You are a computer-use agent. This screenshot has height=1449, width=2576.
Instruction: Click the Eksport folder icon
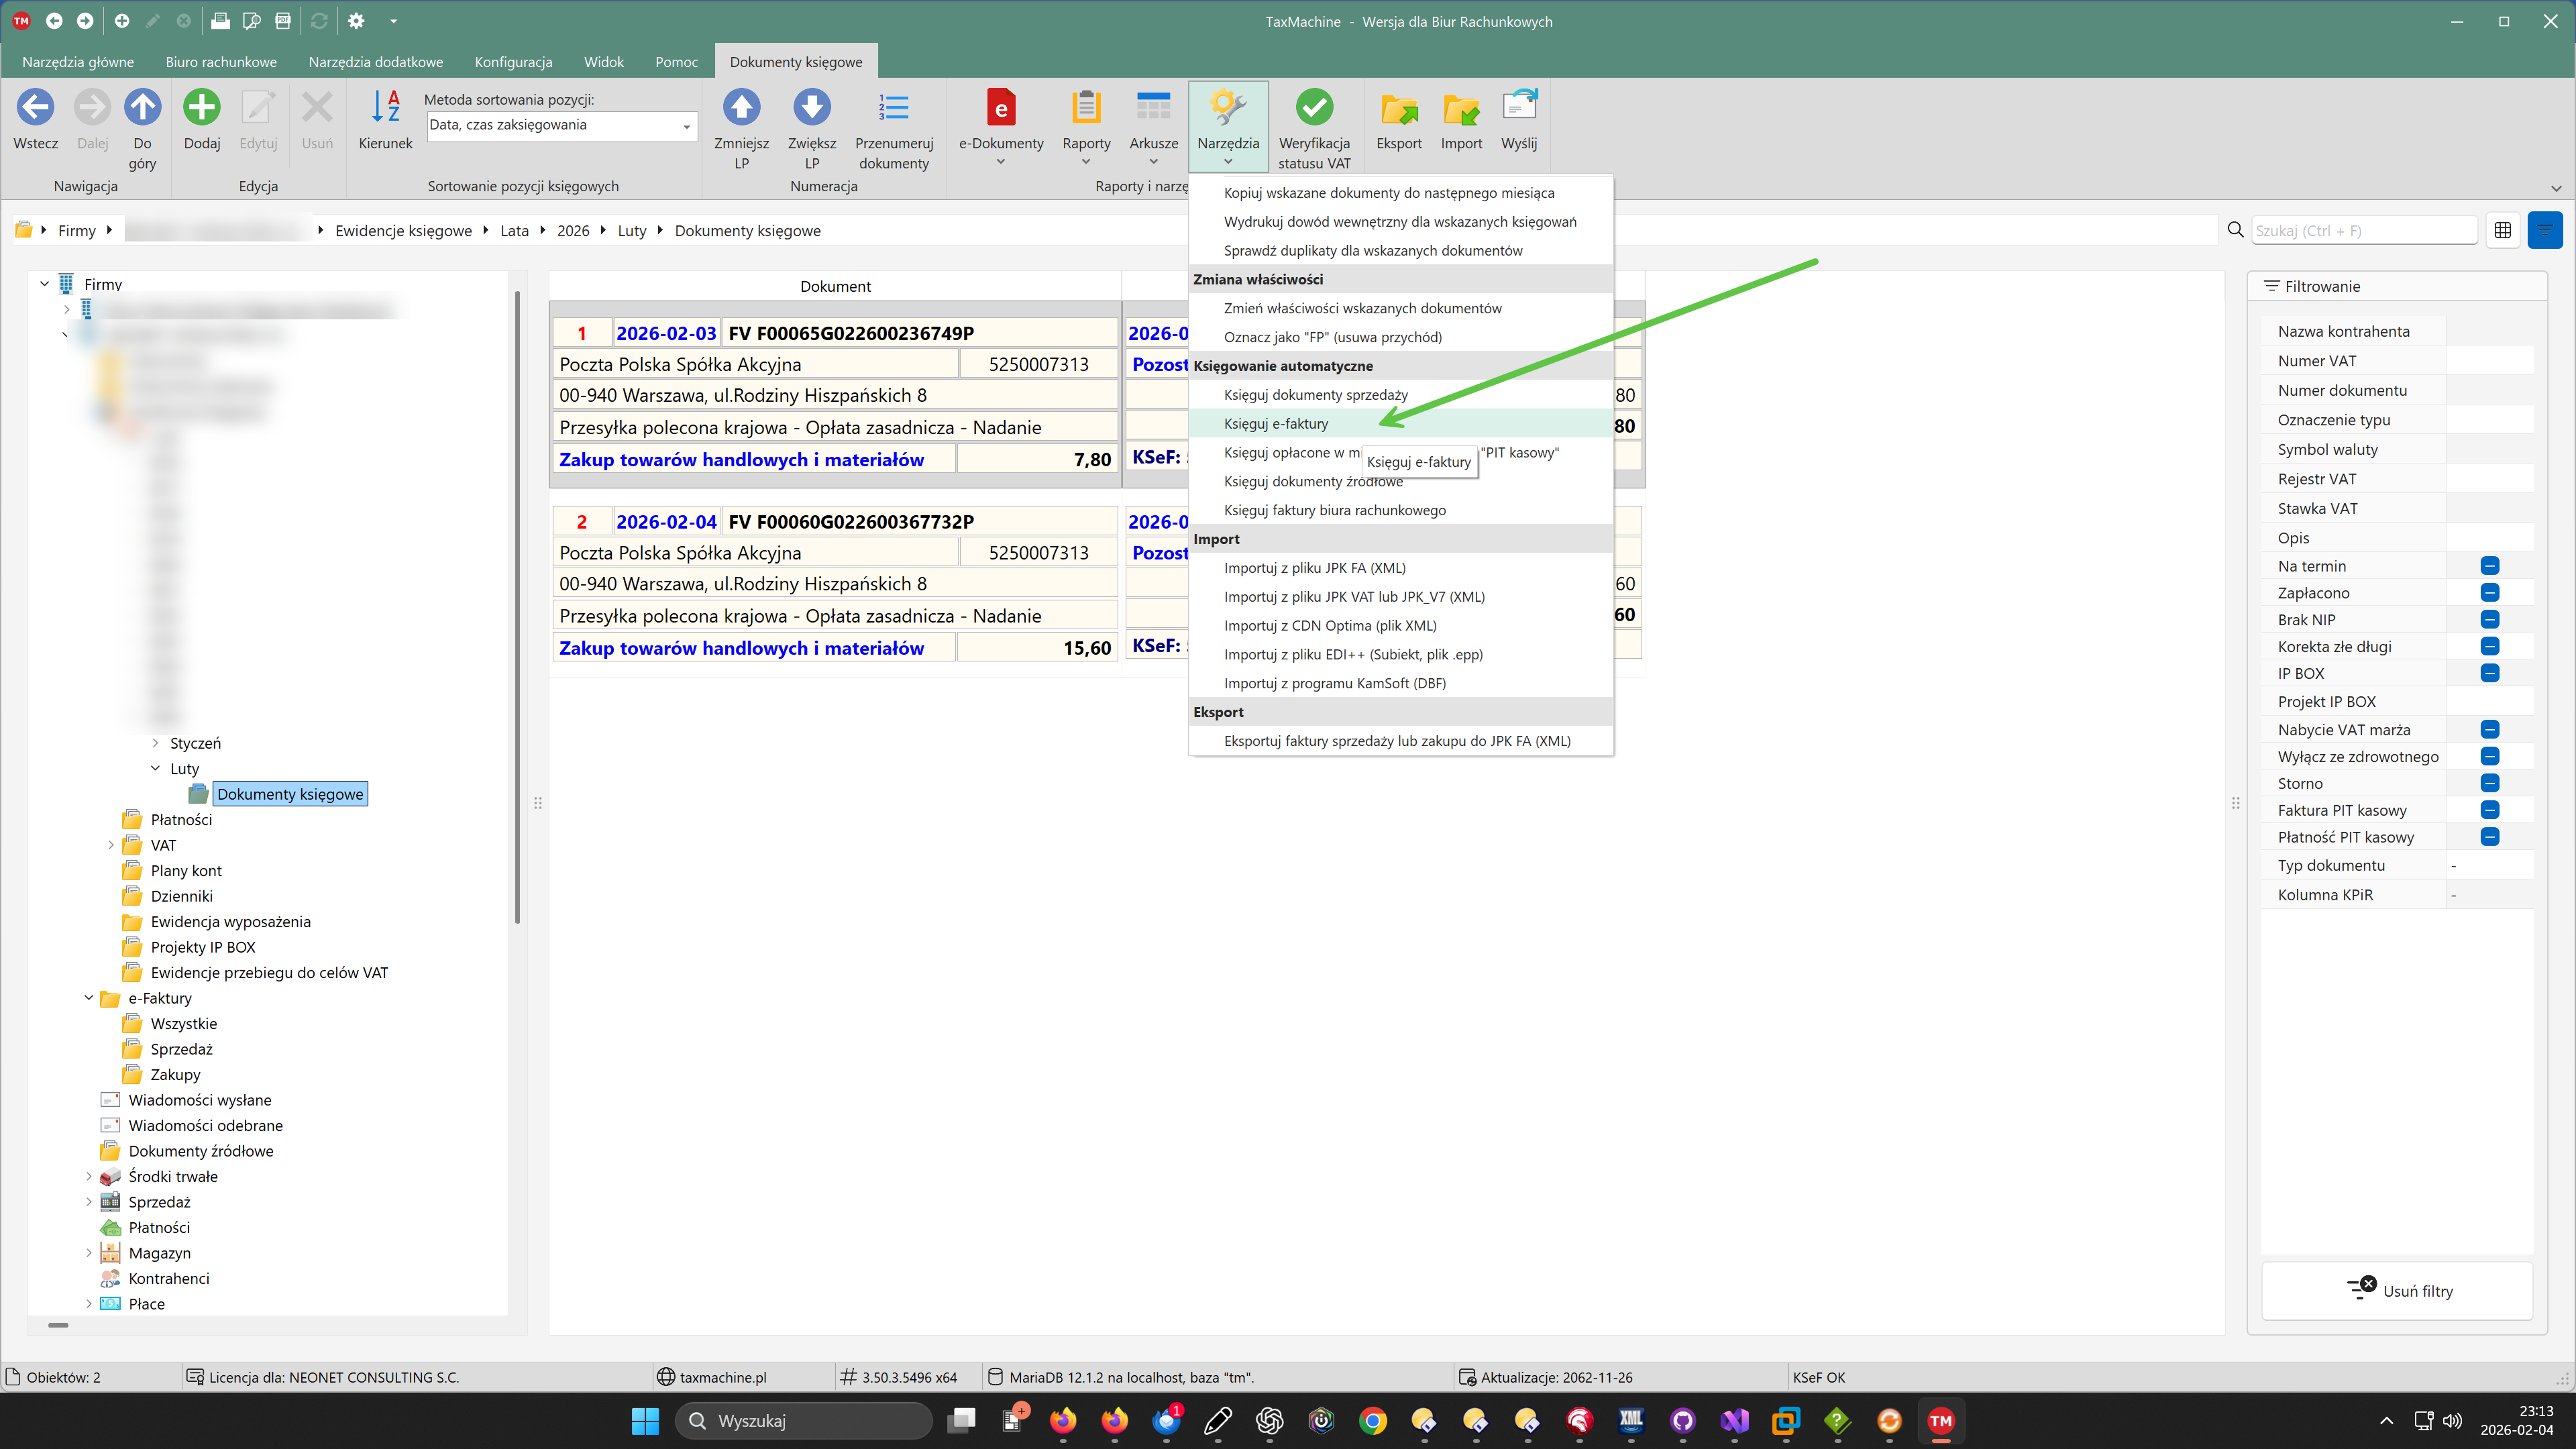1398,109
